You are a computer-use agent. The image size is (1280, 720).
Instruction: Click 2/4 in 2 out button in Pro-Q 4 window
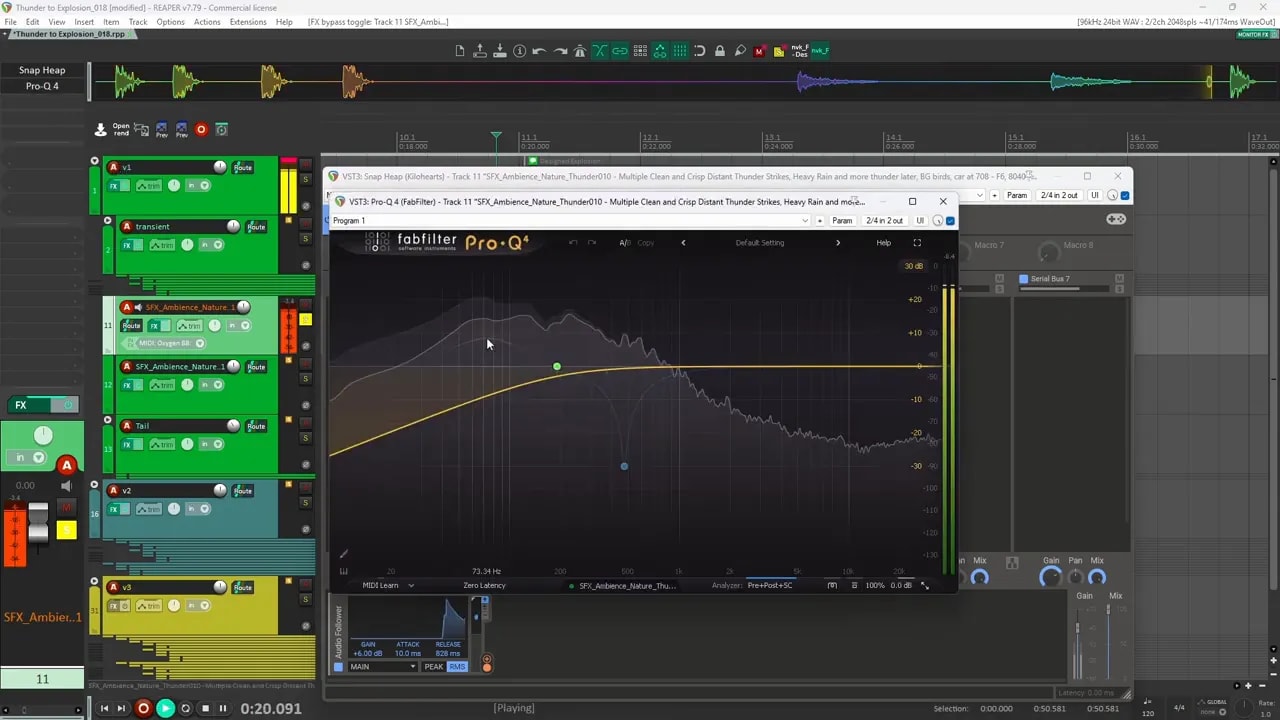pyautogui.click(x=884, y=220)
